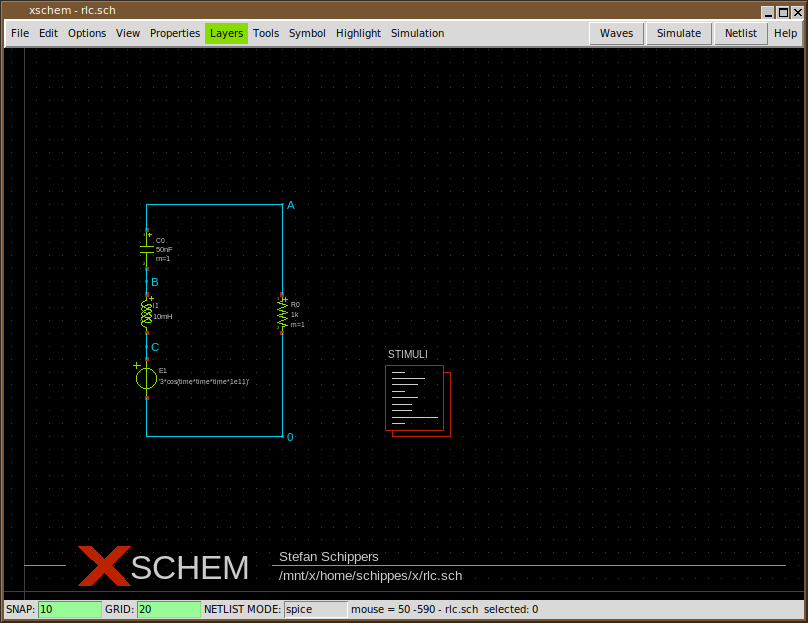Click the NETLIST MODE spice field
The height and width of the screenshot is (623, 808).
[314, 609]
